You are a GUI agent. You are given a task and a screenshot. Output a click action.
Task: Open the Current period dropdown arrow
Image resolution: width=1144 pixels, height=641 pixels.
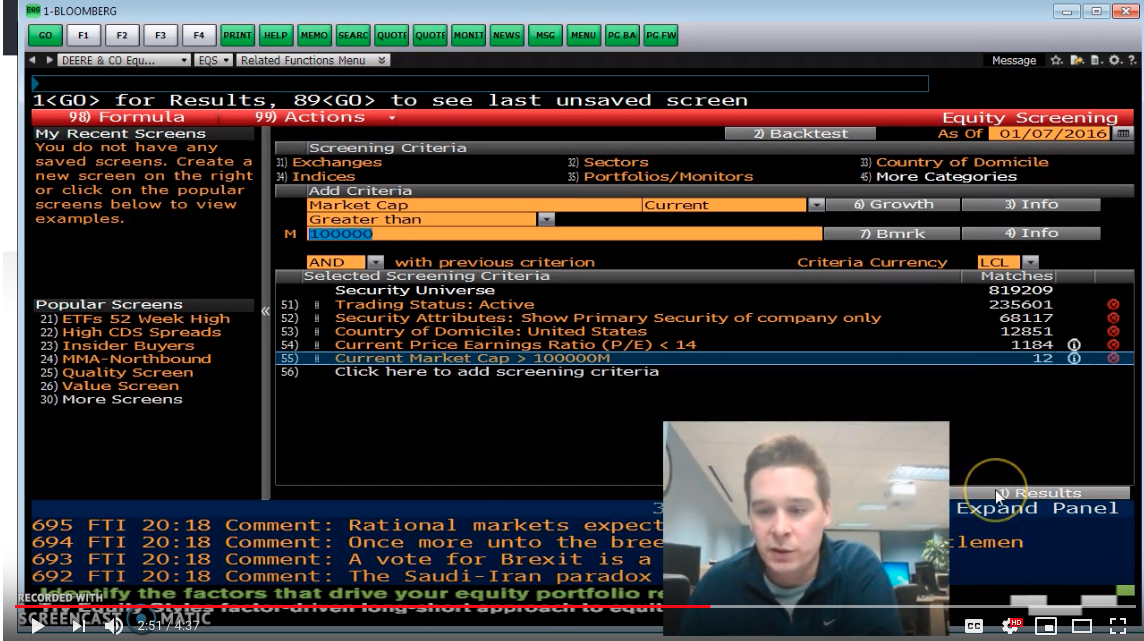816,205
